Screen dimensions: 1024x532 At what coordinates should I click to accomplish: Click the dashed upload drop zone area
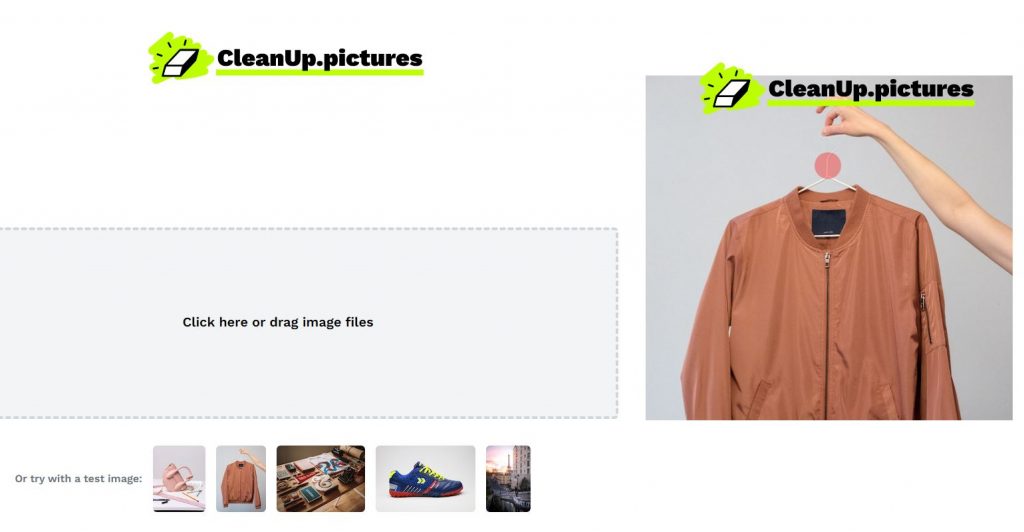point(308,323)
